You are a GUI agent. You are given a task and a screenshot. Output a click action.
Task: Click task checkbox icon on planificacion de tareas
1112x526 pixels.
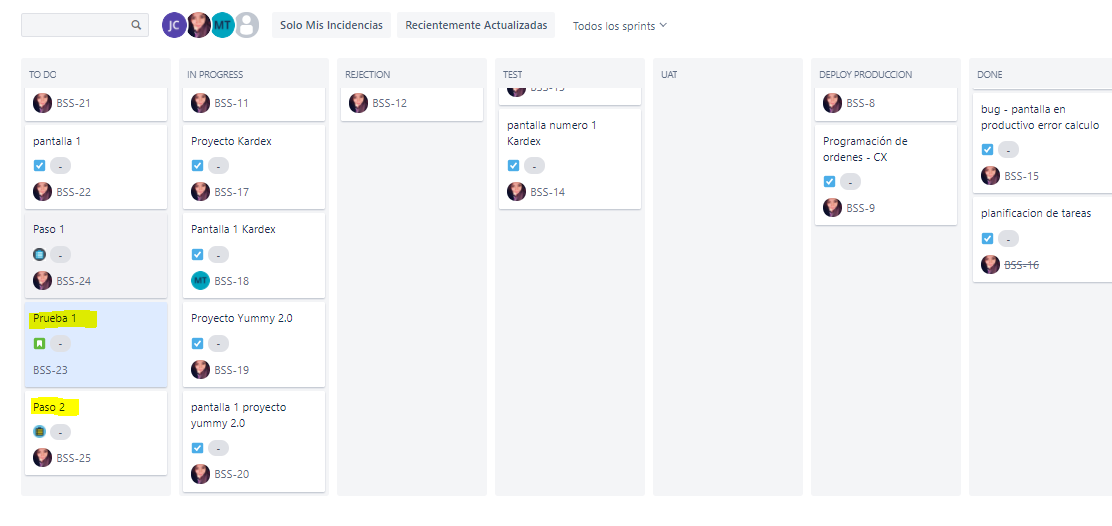pos(987,239)
